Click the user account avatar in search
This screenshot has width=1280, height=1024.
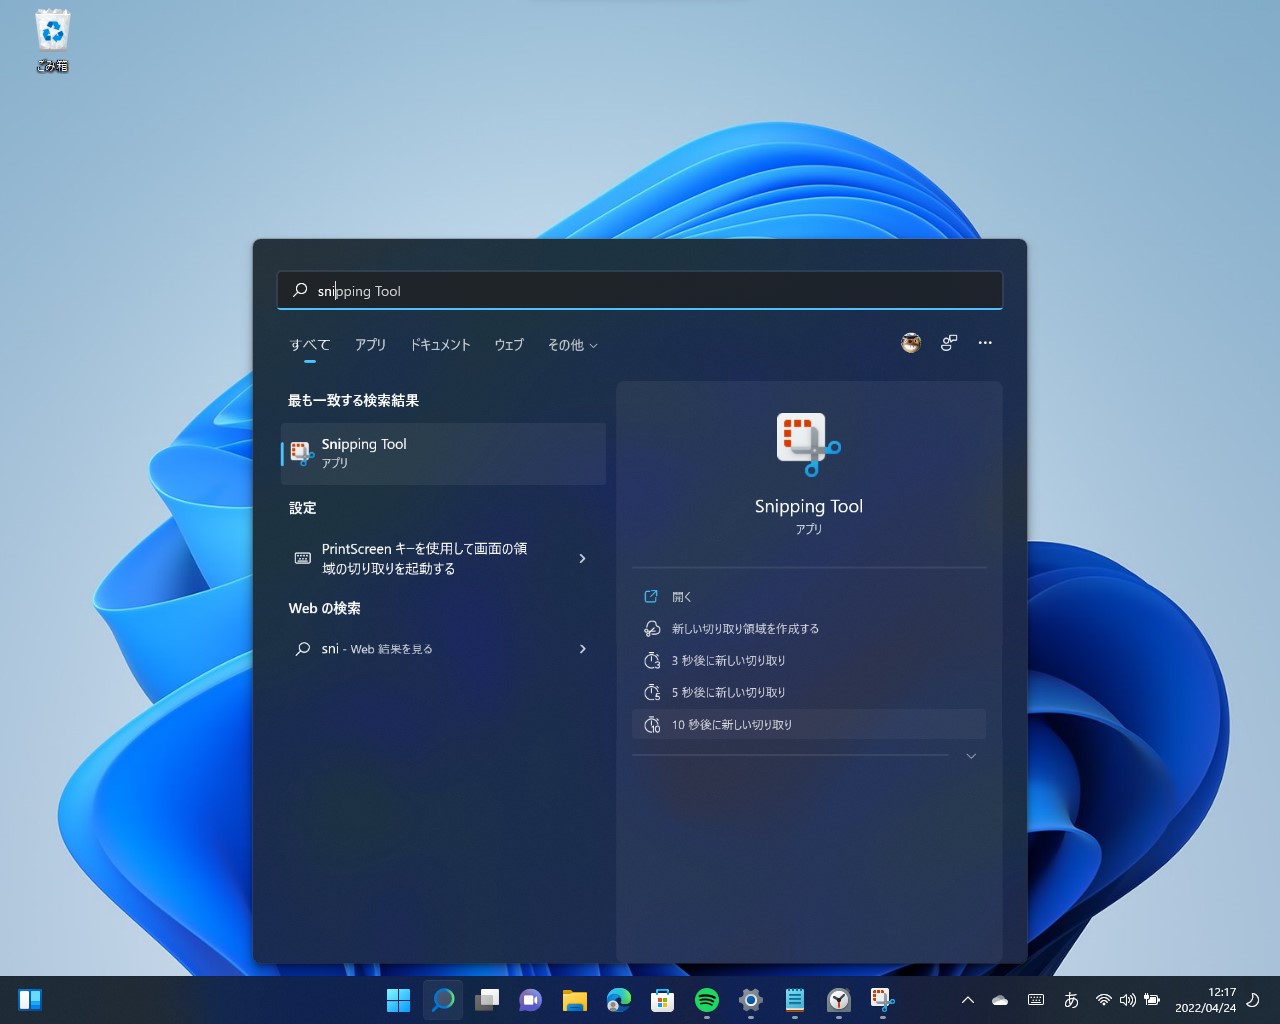point(911,343)
